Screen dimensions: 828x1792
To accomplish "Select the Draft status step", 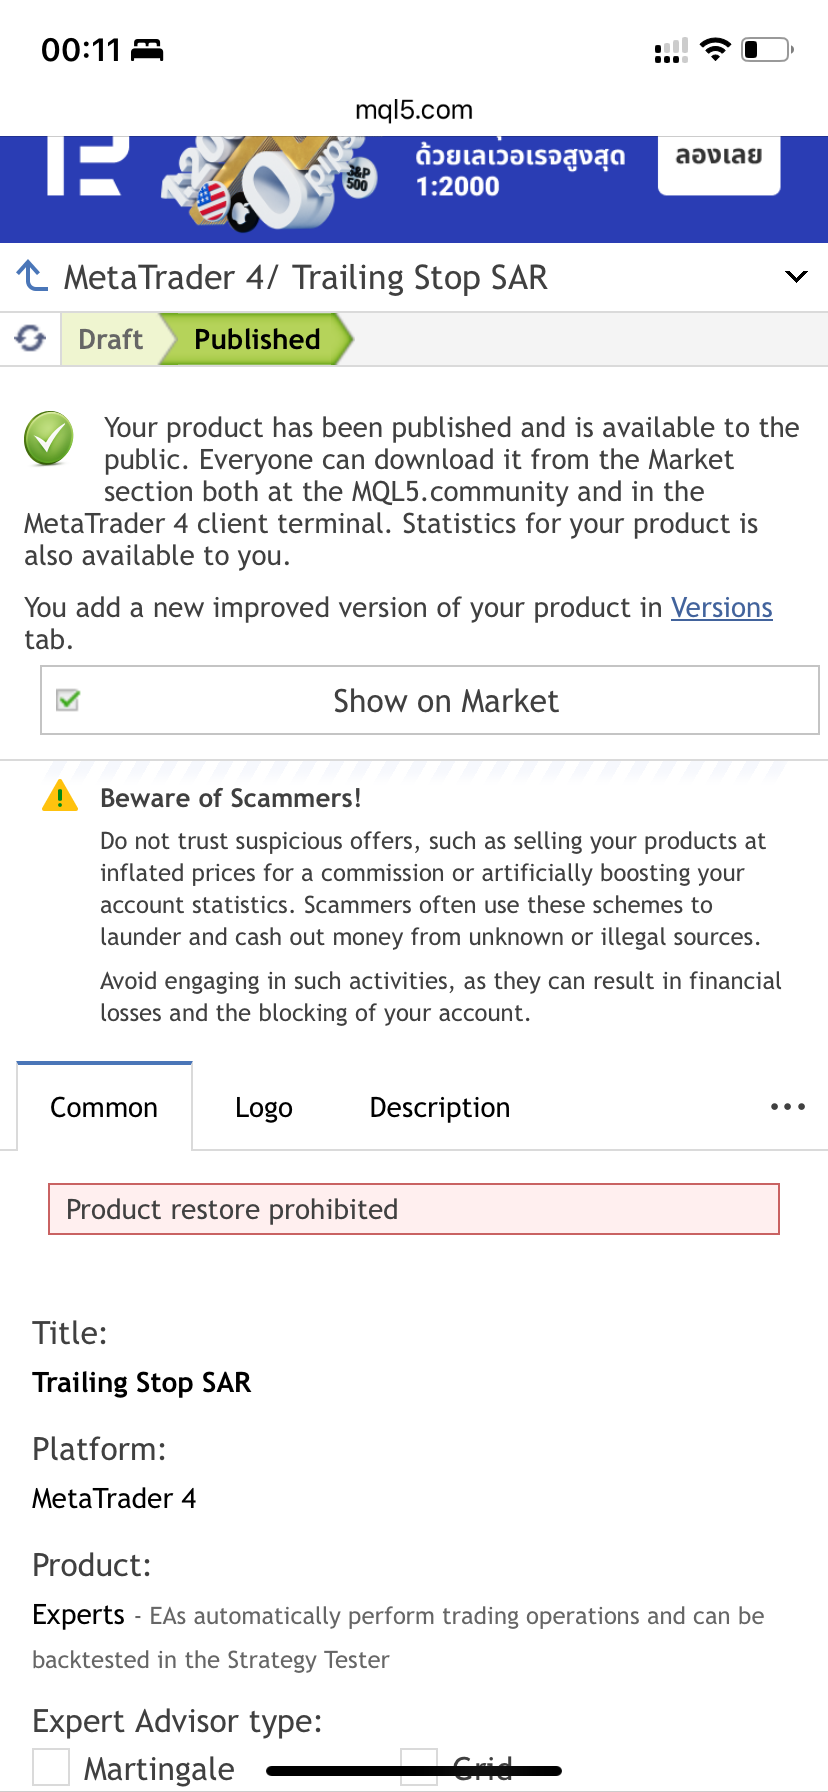I will coord(111,339).
